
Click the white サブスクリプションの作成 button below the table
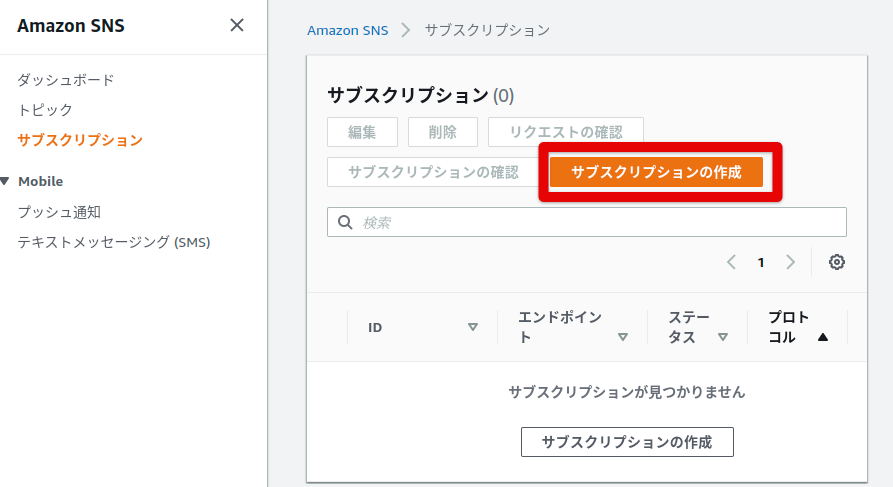(627, 442)
